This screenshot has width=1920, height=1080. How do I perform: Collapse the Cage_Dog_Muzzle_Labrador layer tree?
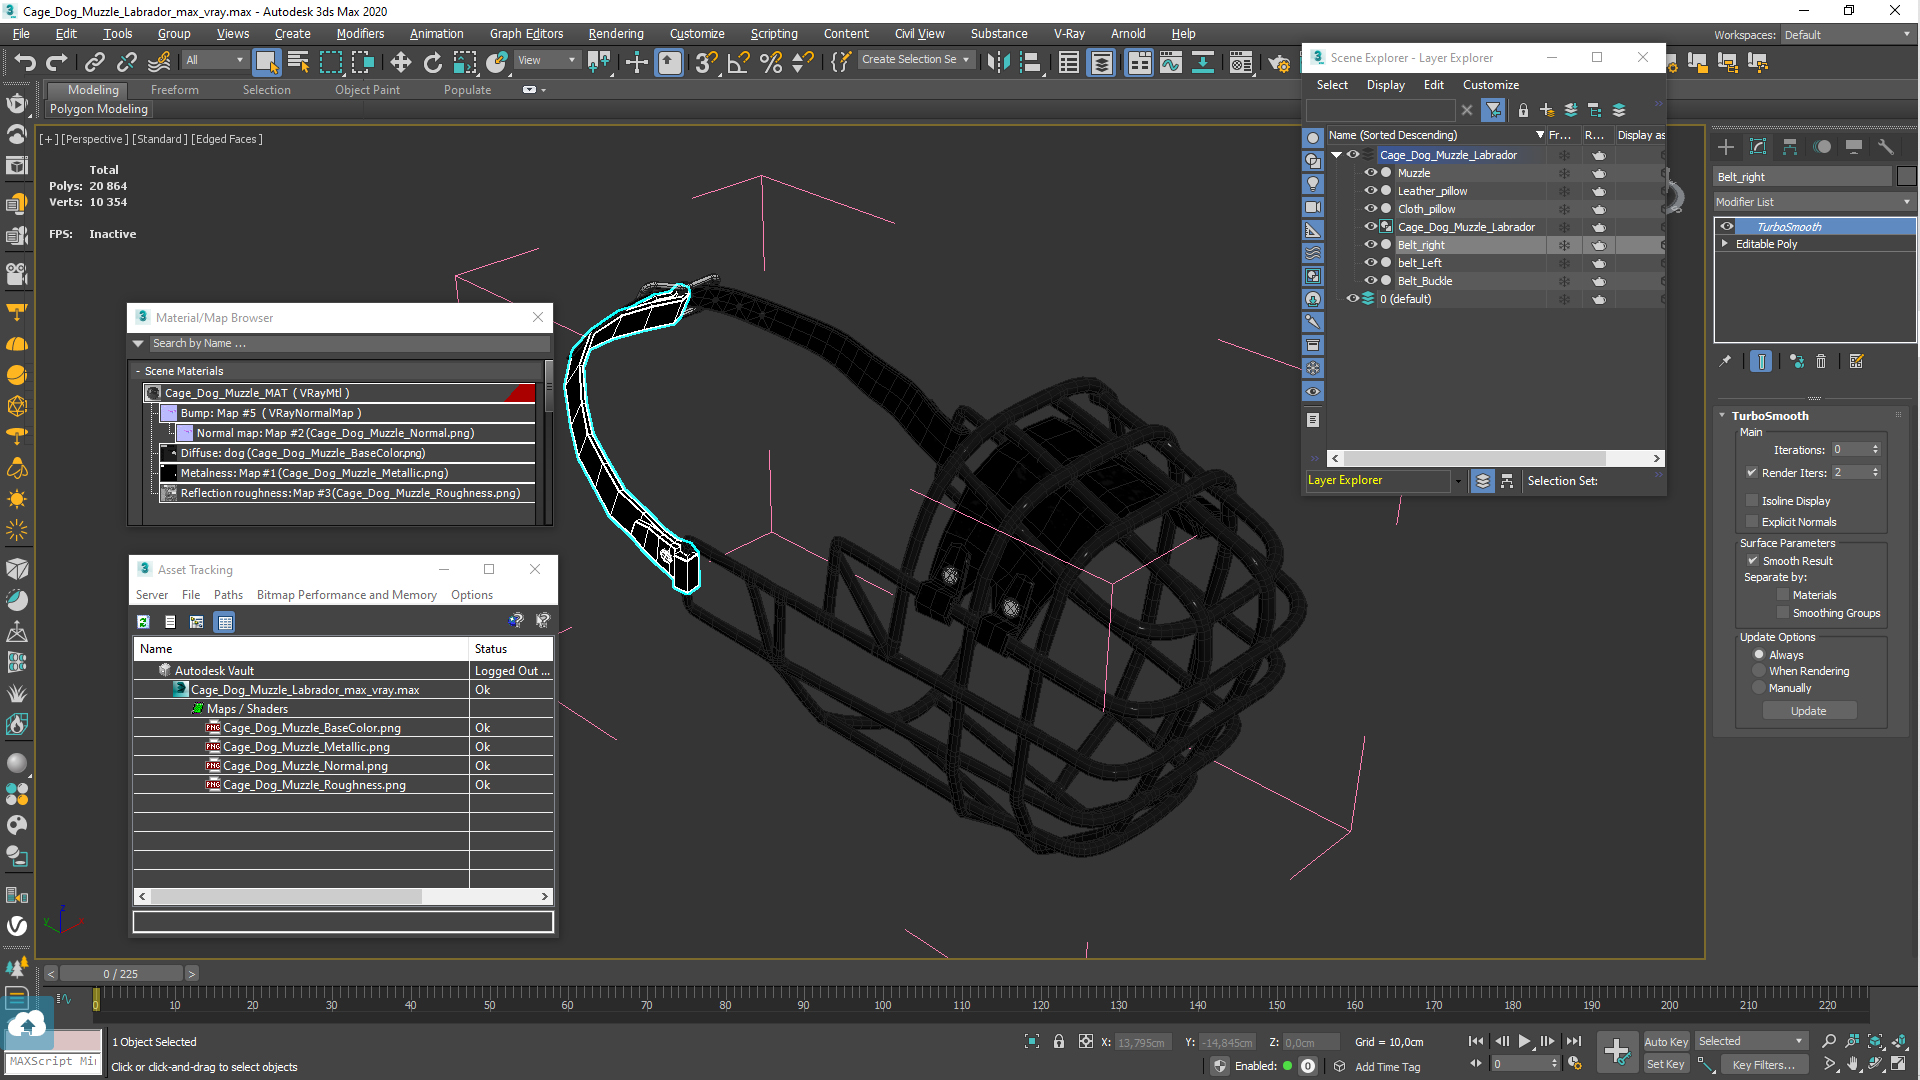pyautogui.click(x=1336, y=155)
